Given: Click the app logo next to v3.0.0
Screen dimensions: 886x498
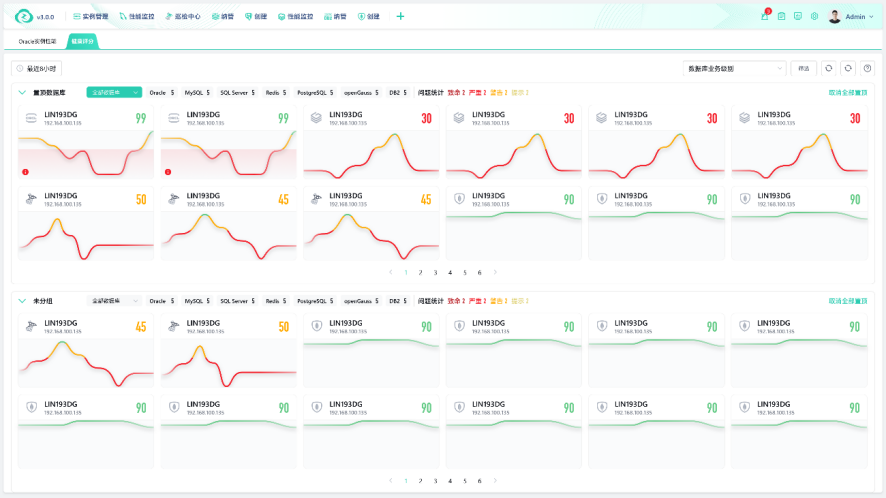Looking at the screenshot, I should pos(24,16).
